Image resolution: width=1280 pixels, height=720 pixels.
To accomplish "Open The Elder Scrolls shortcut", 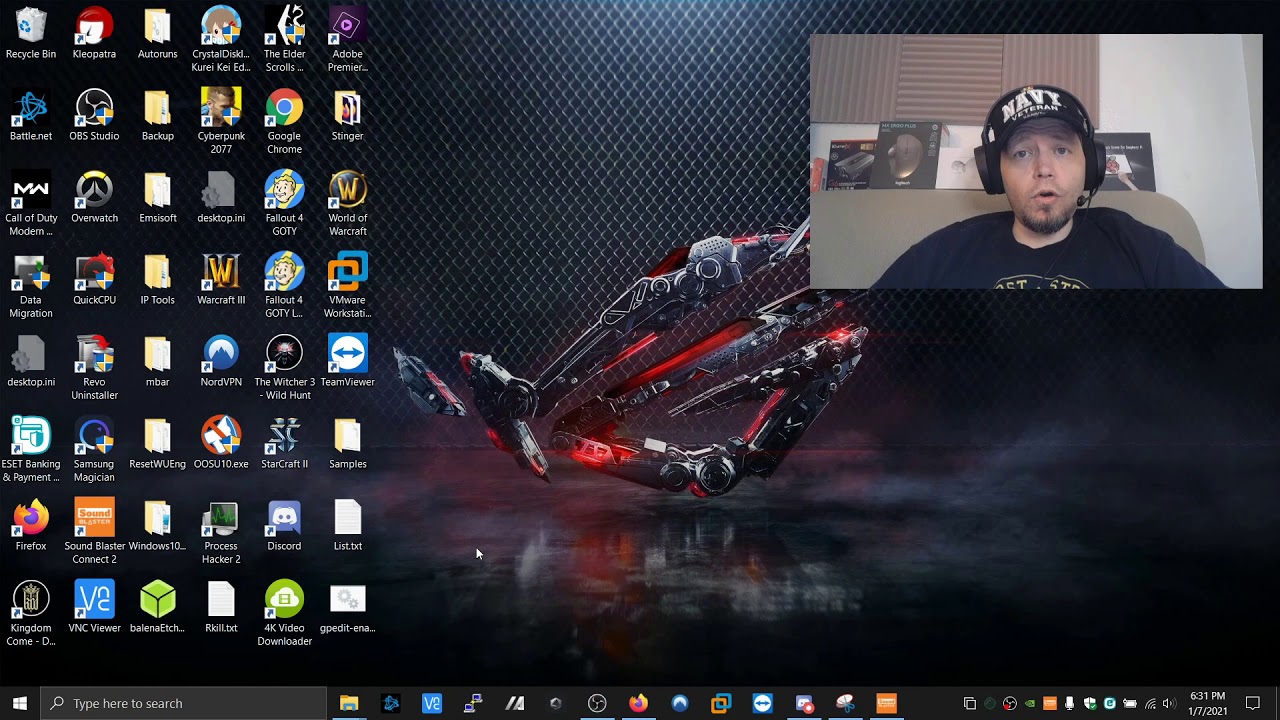I will pos(284,40).
